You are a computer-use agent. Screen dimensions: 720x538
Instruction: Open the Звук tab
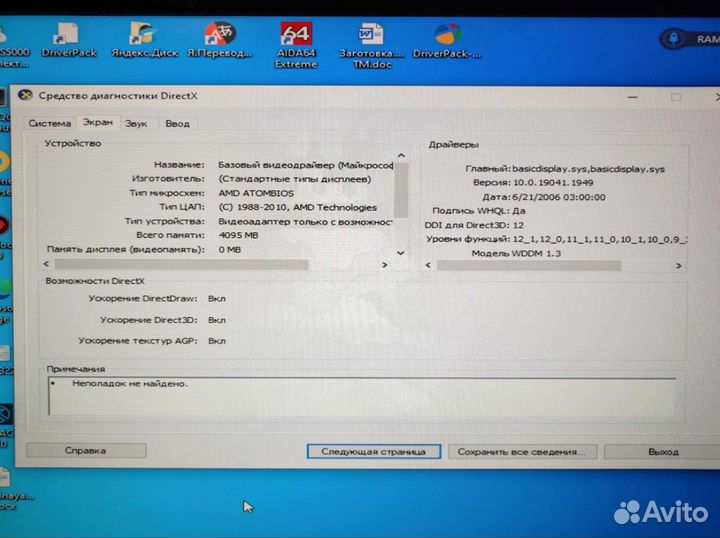136,123
